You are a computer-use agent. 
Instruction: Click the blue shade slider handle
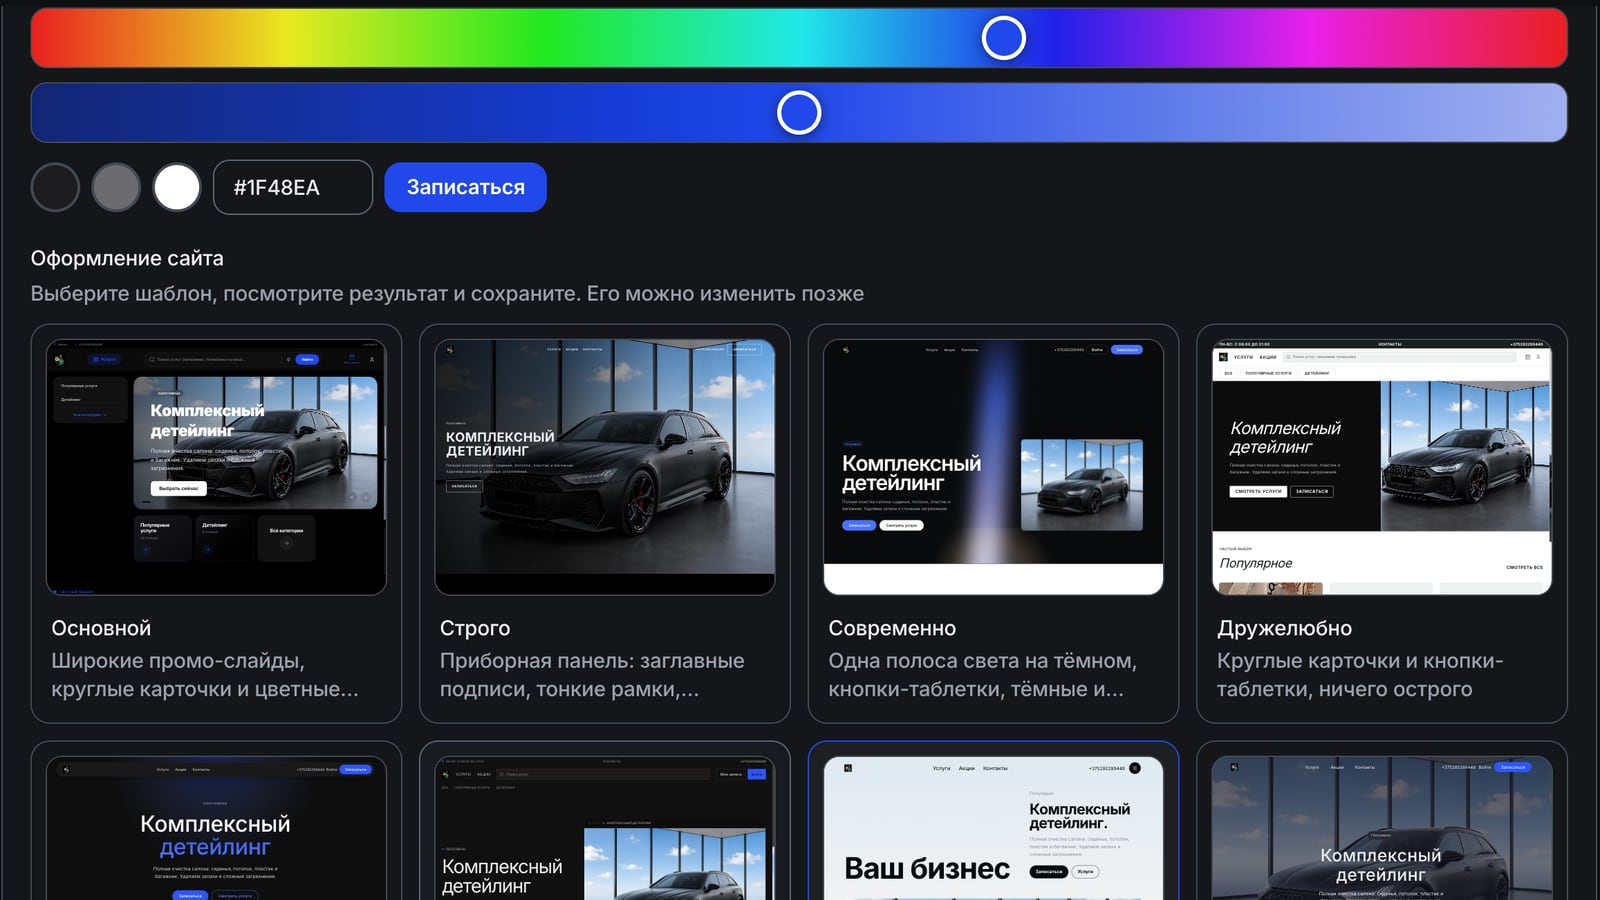point(799,112)
